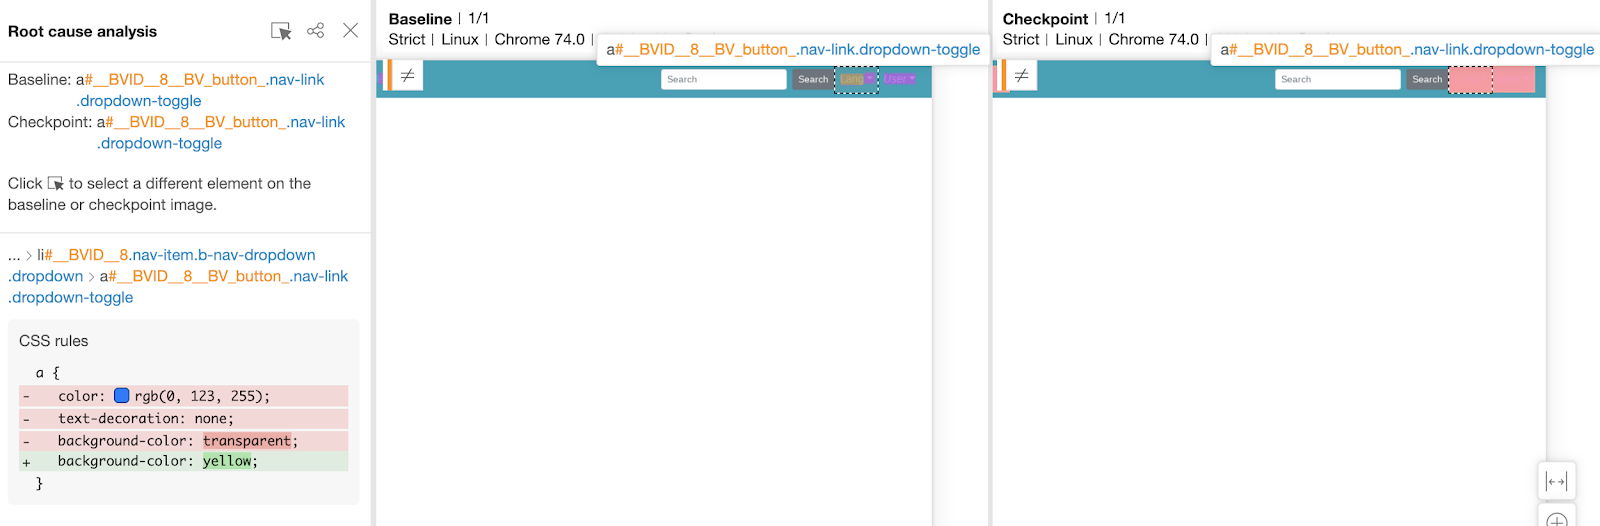Click the ellipsis at breadcrumb start
Image resolution: width=1600 pixels, height=526 pixels.
pos(14,255)
